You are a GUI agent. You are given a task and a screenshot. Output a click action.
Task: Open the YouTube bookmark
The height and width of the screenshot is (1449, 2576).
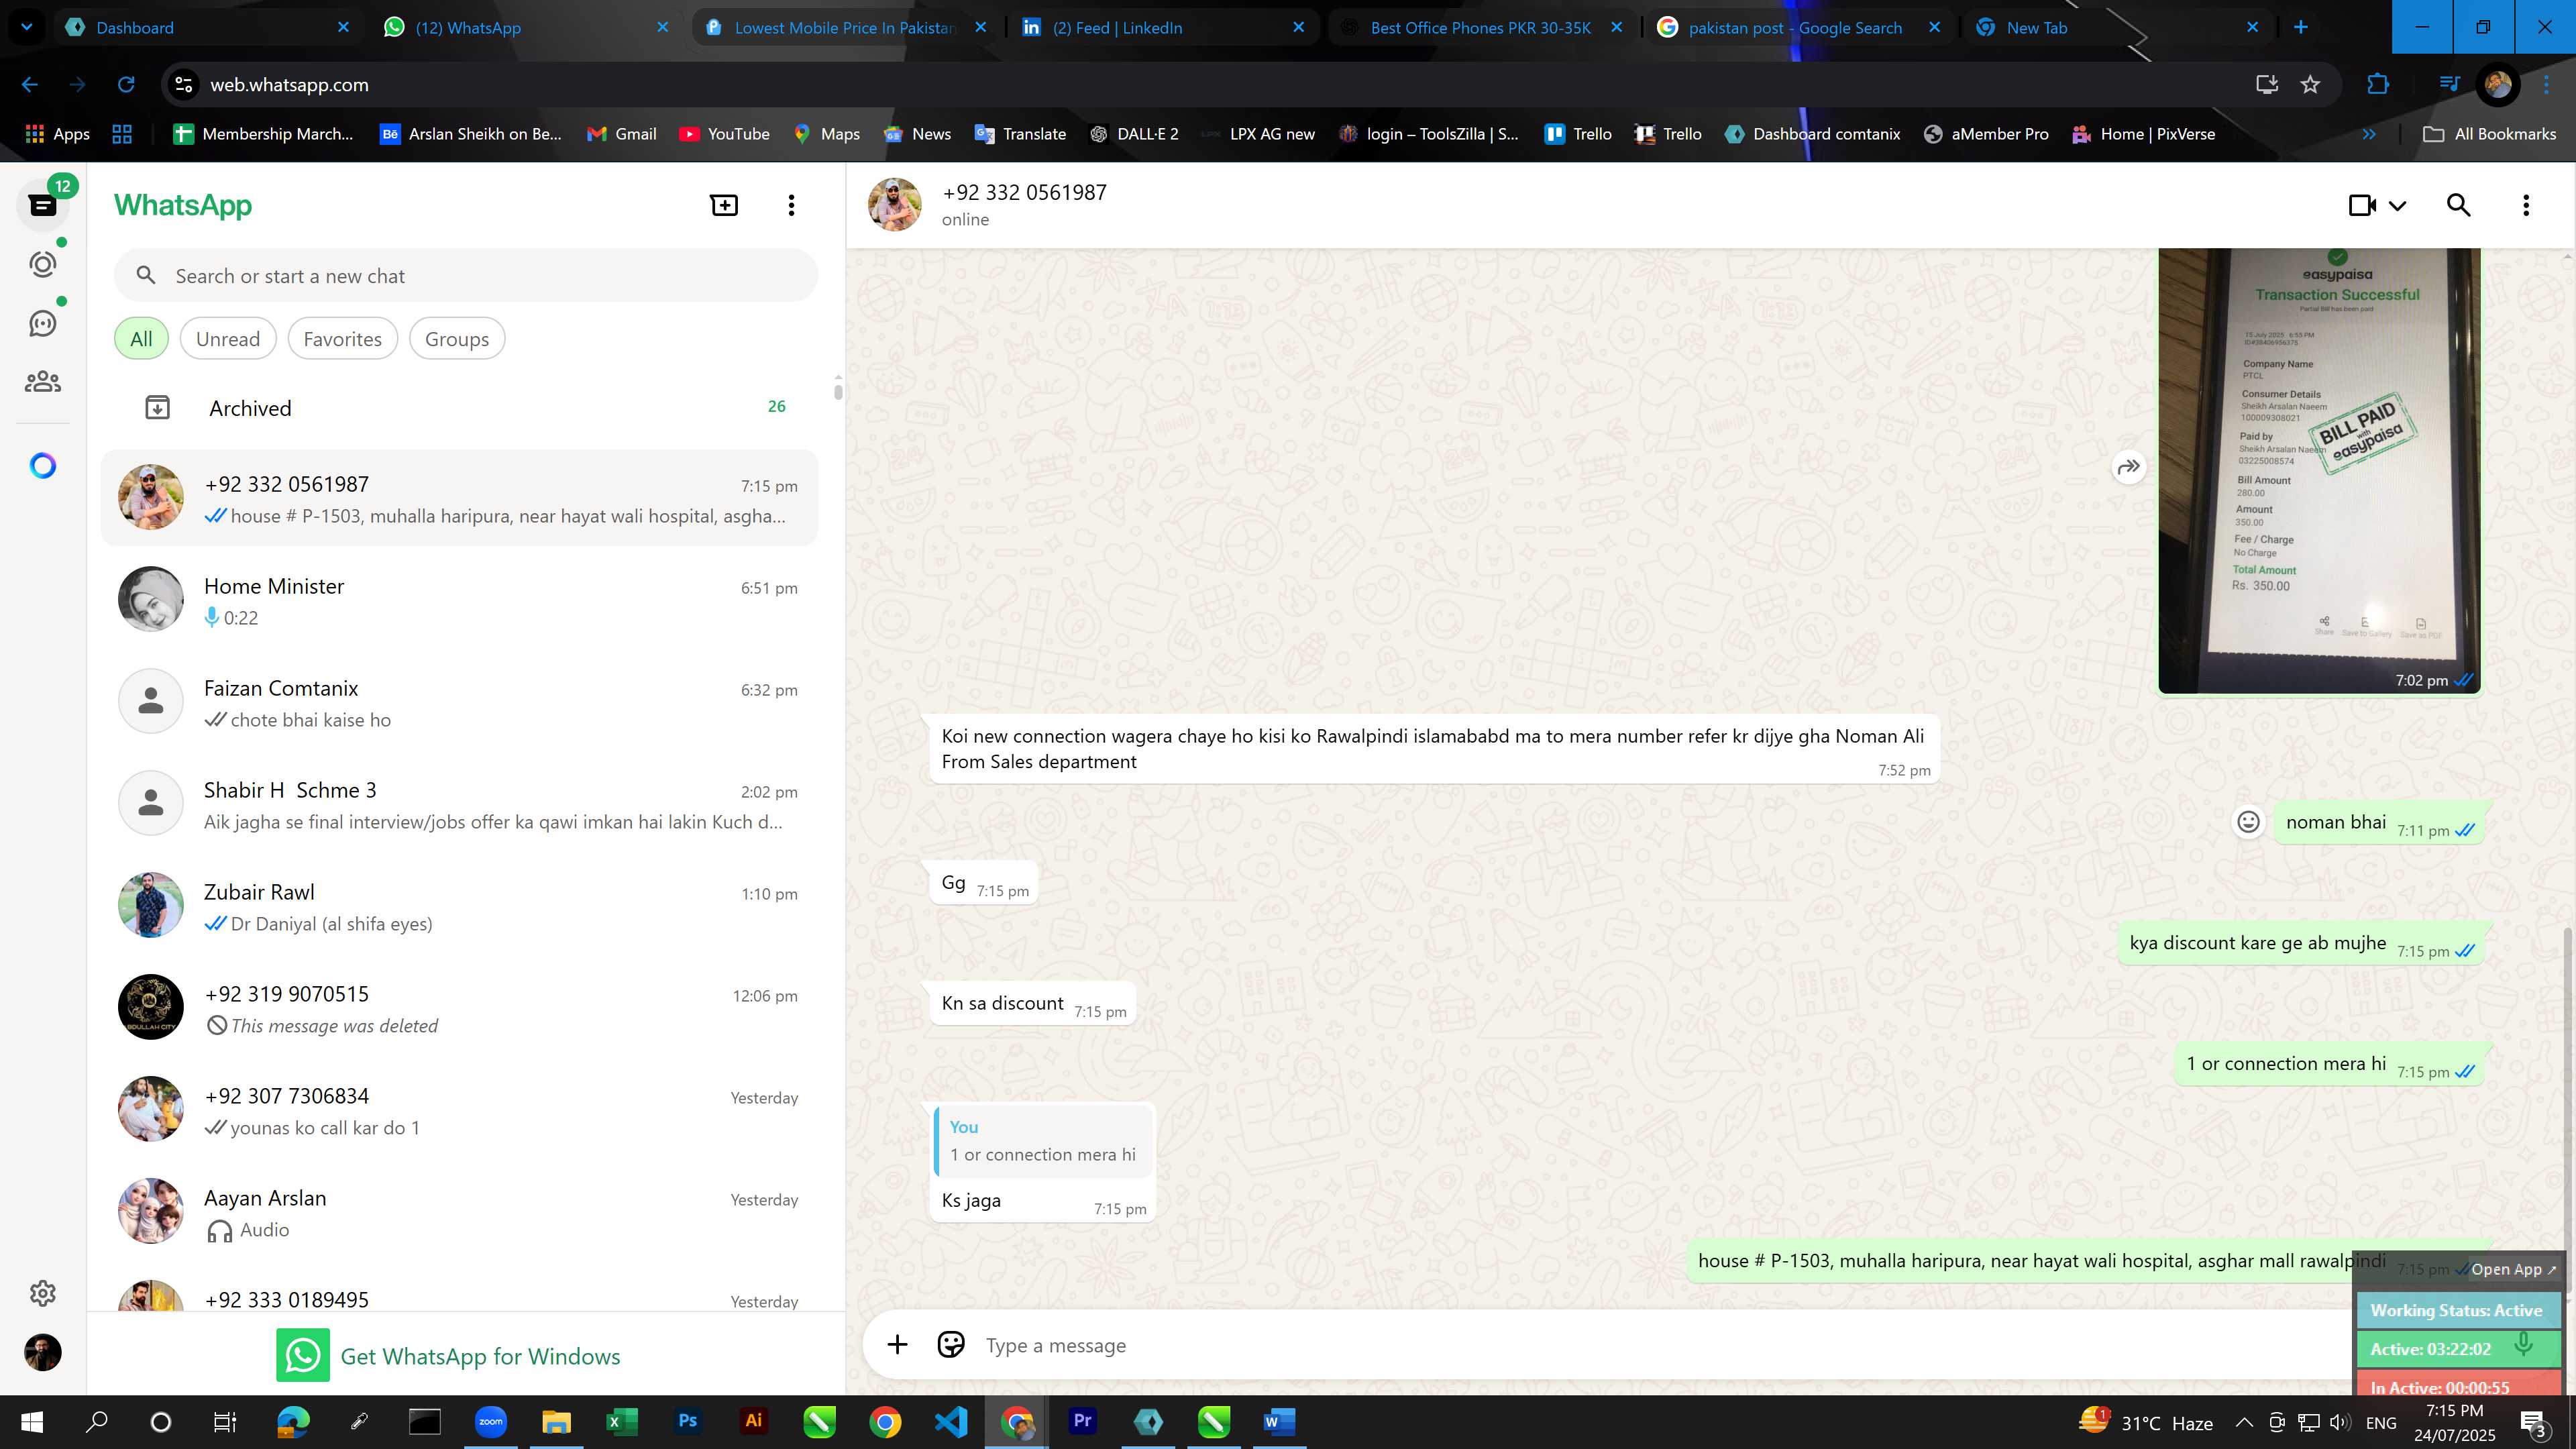pyautogui.click(x=724, y=134)
